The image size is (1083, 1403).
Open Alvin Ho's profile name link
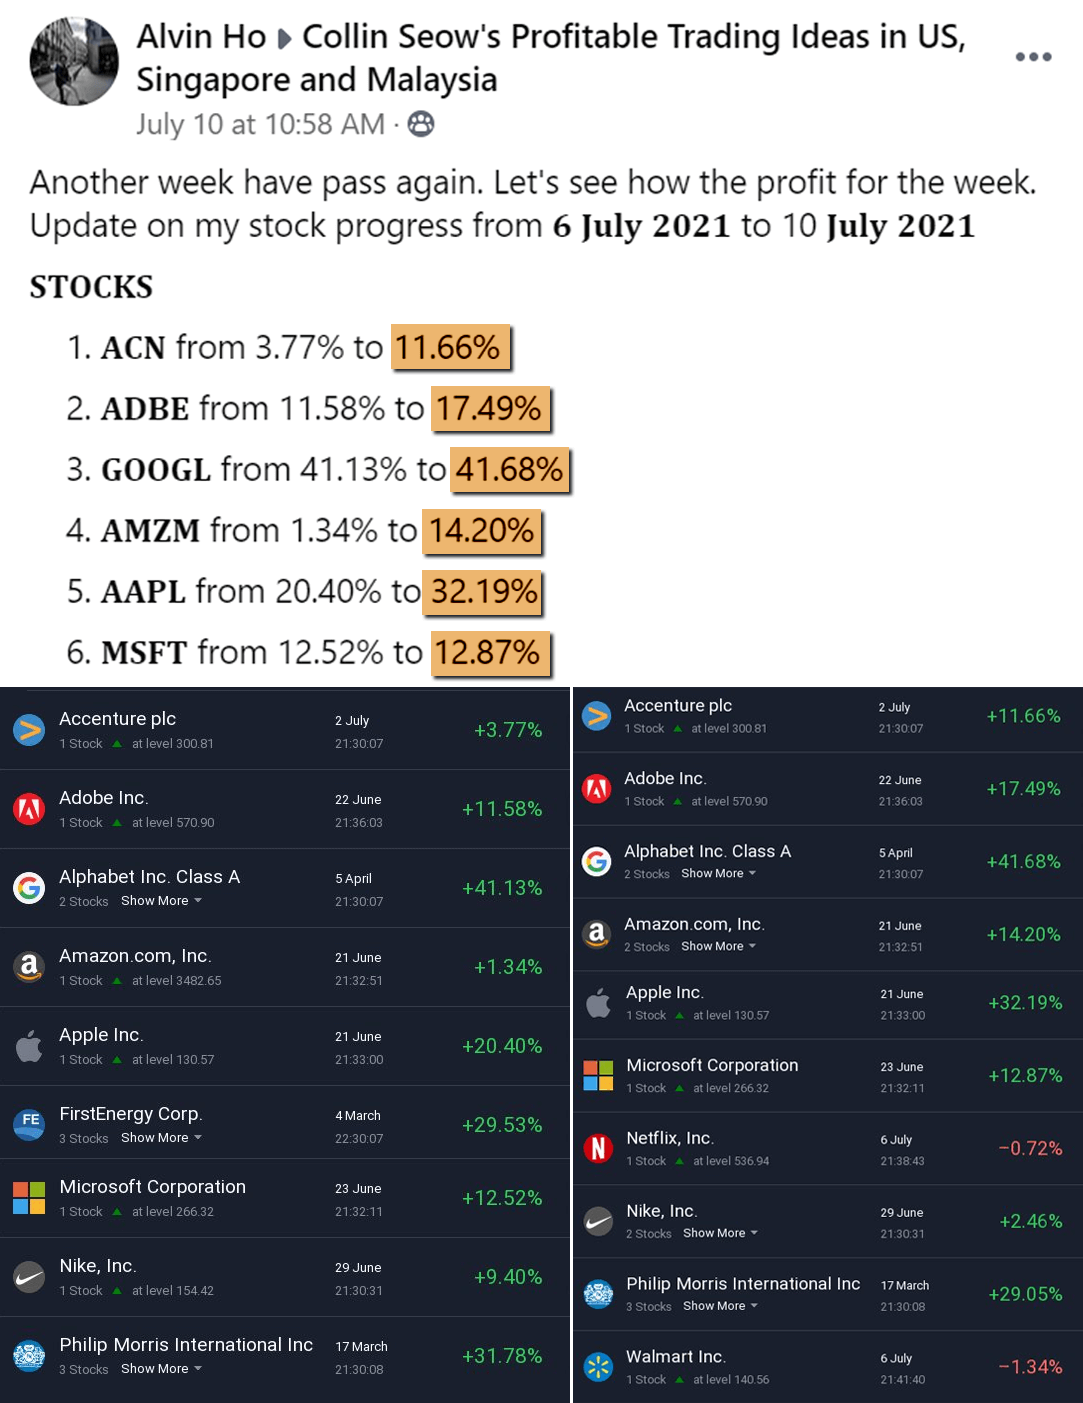(x=201, y=37)
